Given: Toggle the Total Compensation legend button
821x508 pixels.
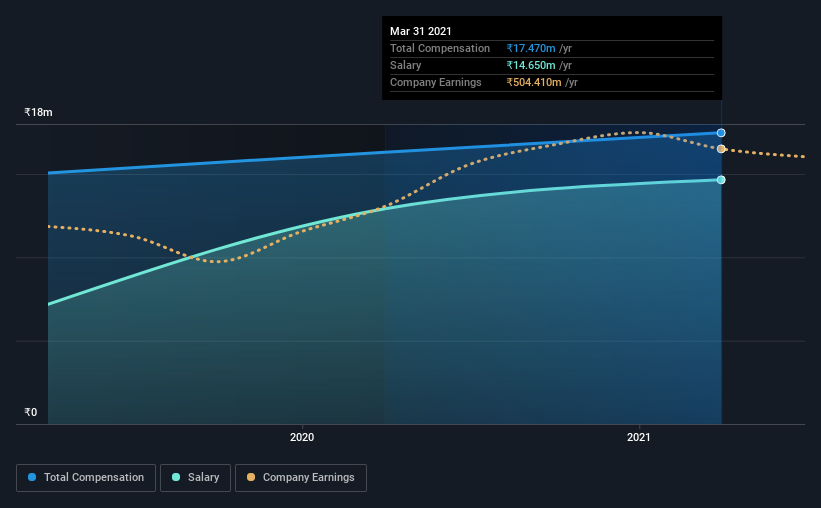Looking at the screenshot, I should [86, 478].
